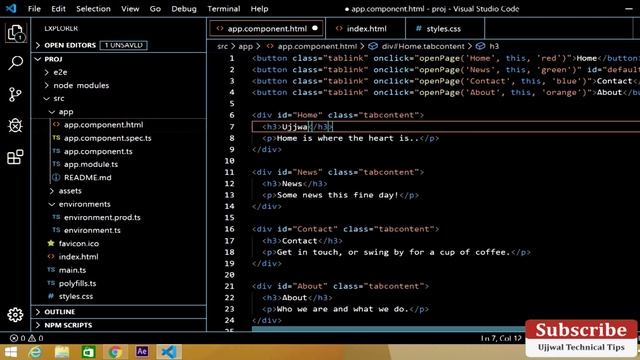Expand the e2e folder

[x=60, y=72]
